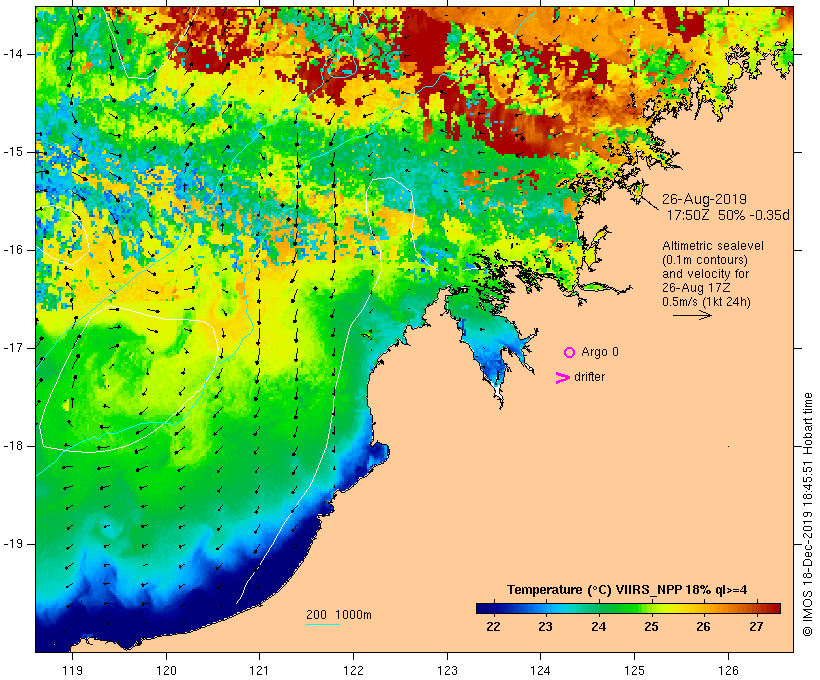
Task: Click the magenta Argo float circle symbol
Action: coord(570,353)
